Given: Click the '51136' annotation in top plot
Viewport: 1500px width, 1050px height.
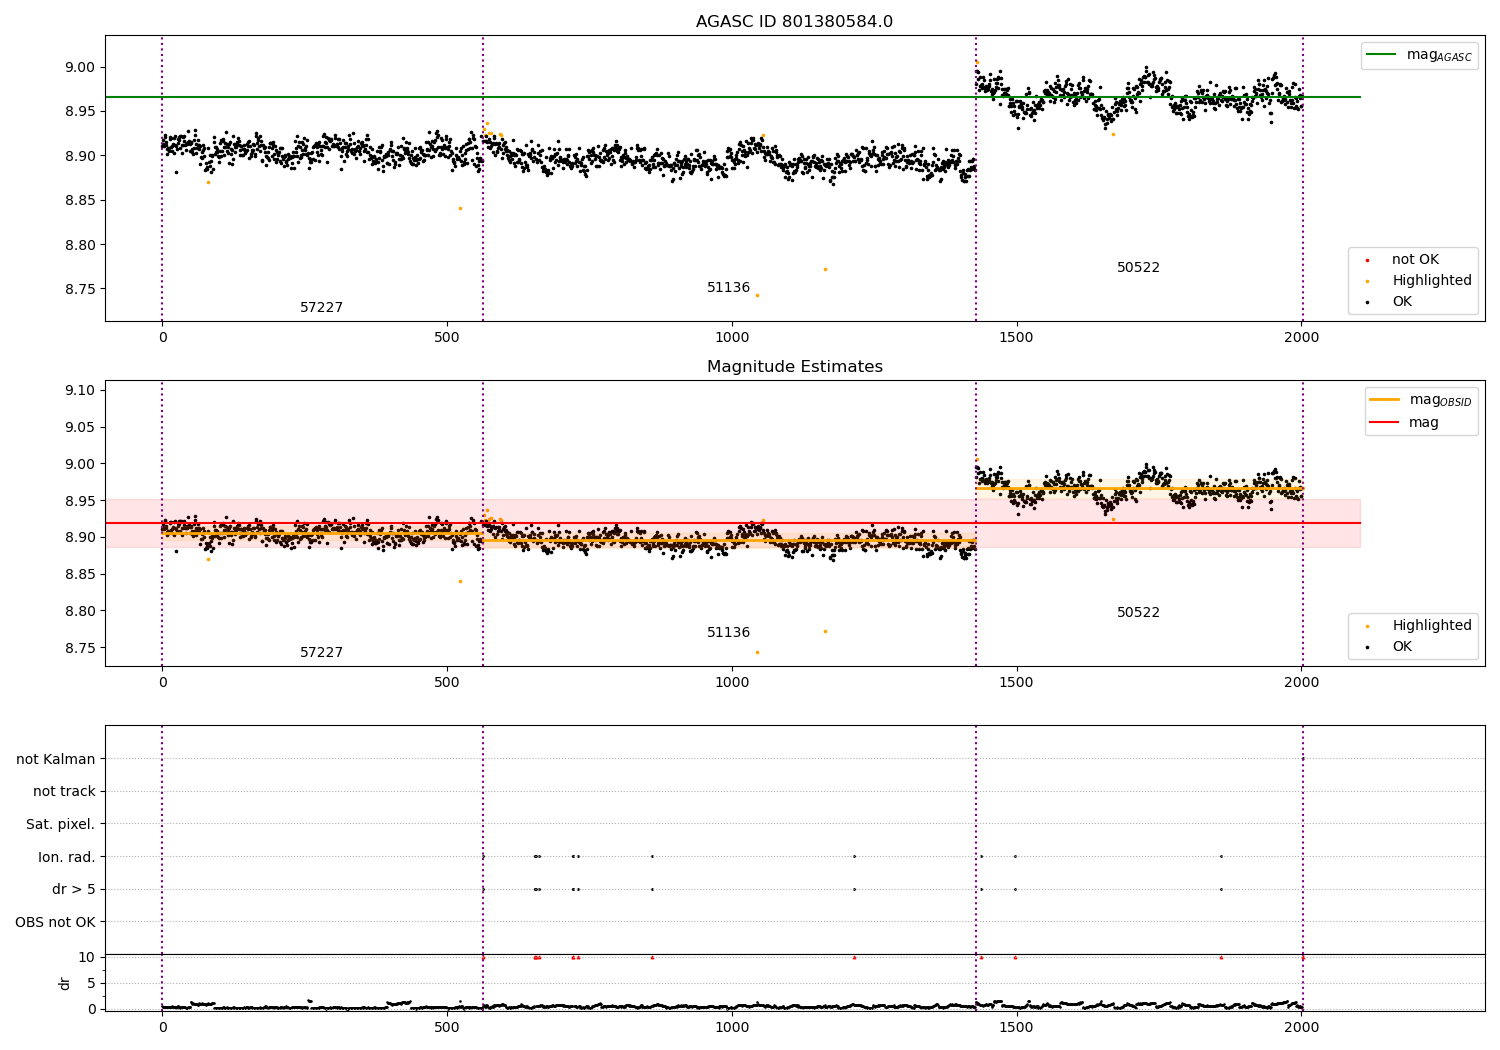Looking at the screenshot, I should tap(728, 288).
